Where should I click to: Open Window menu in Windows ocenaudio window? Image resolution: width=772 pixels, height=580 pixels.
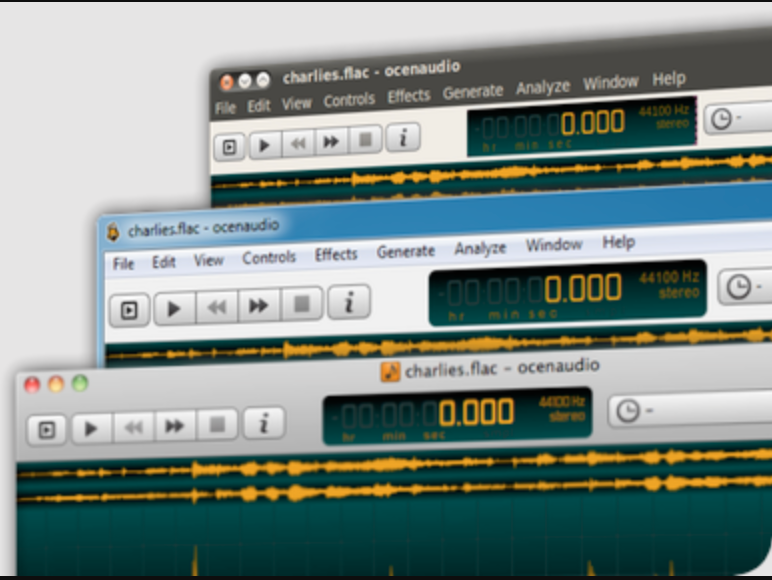[x=554, y=245]
